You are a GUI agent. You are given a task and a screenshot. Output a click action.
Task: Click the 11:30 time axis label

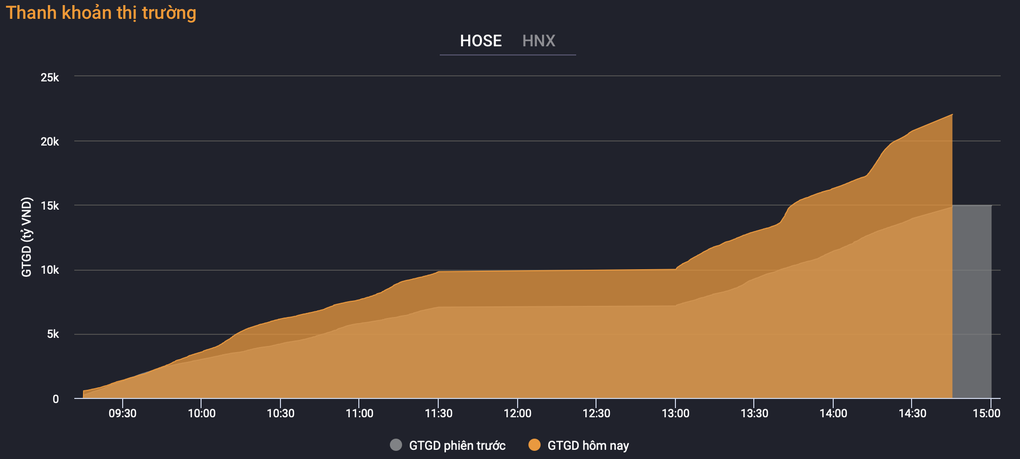point(438,413)
